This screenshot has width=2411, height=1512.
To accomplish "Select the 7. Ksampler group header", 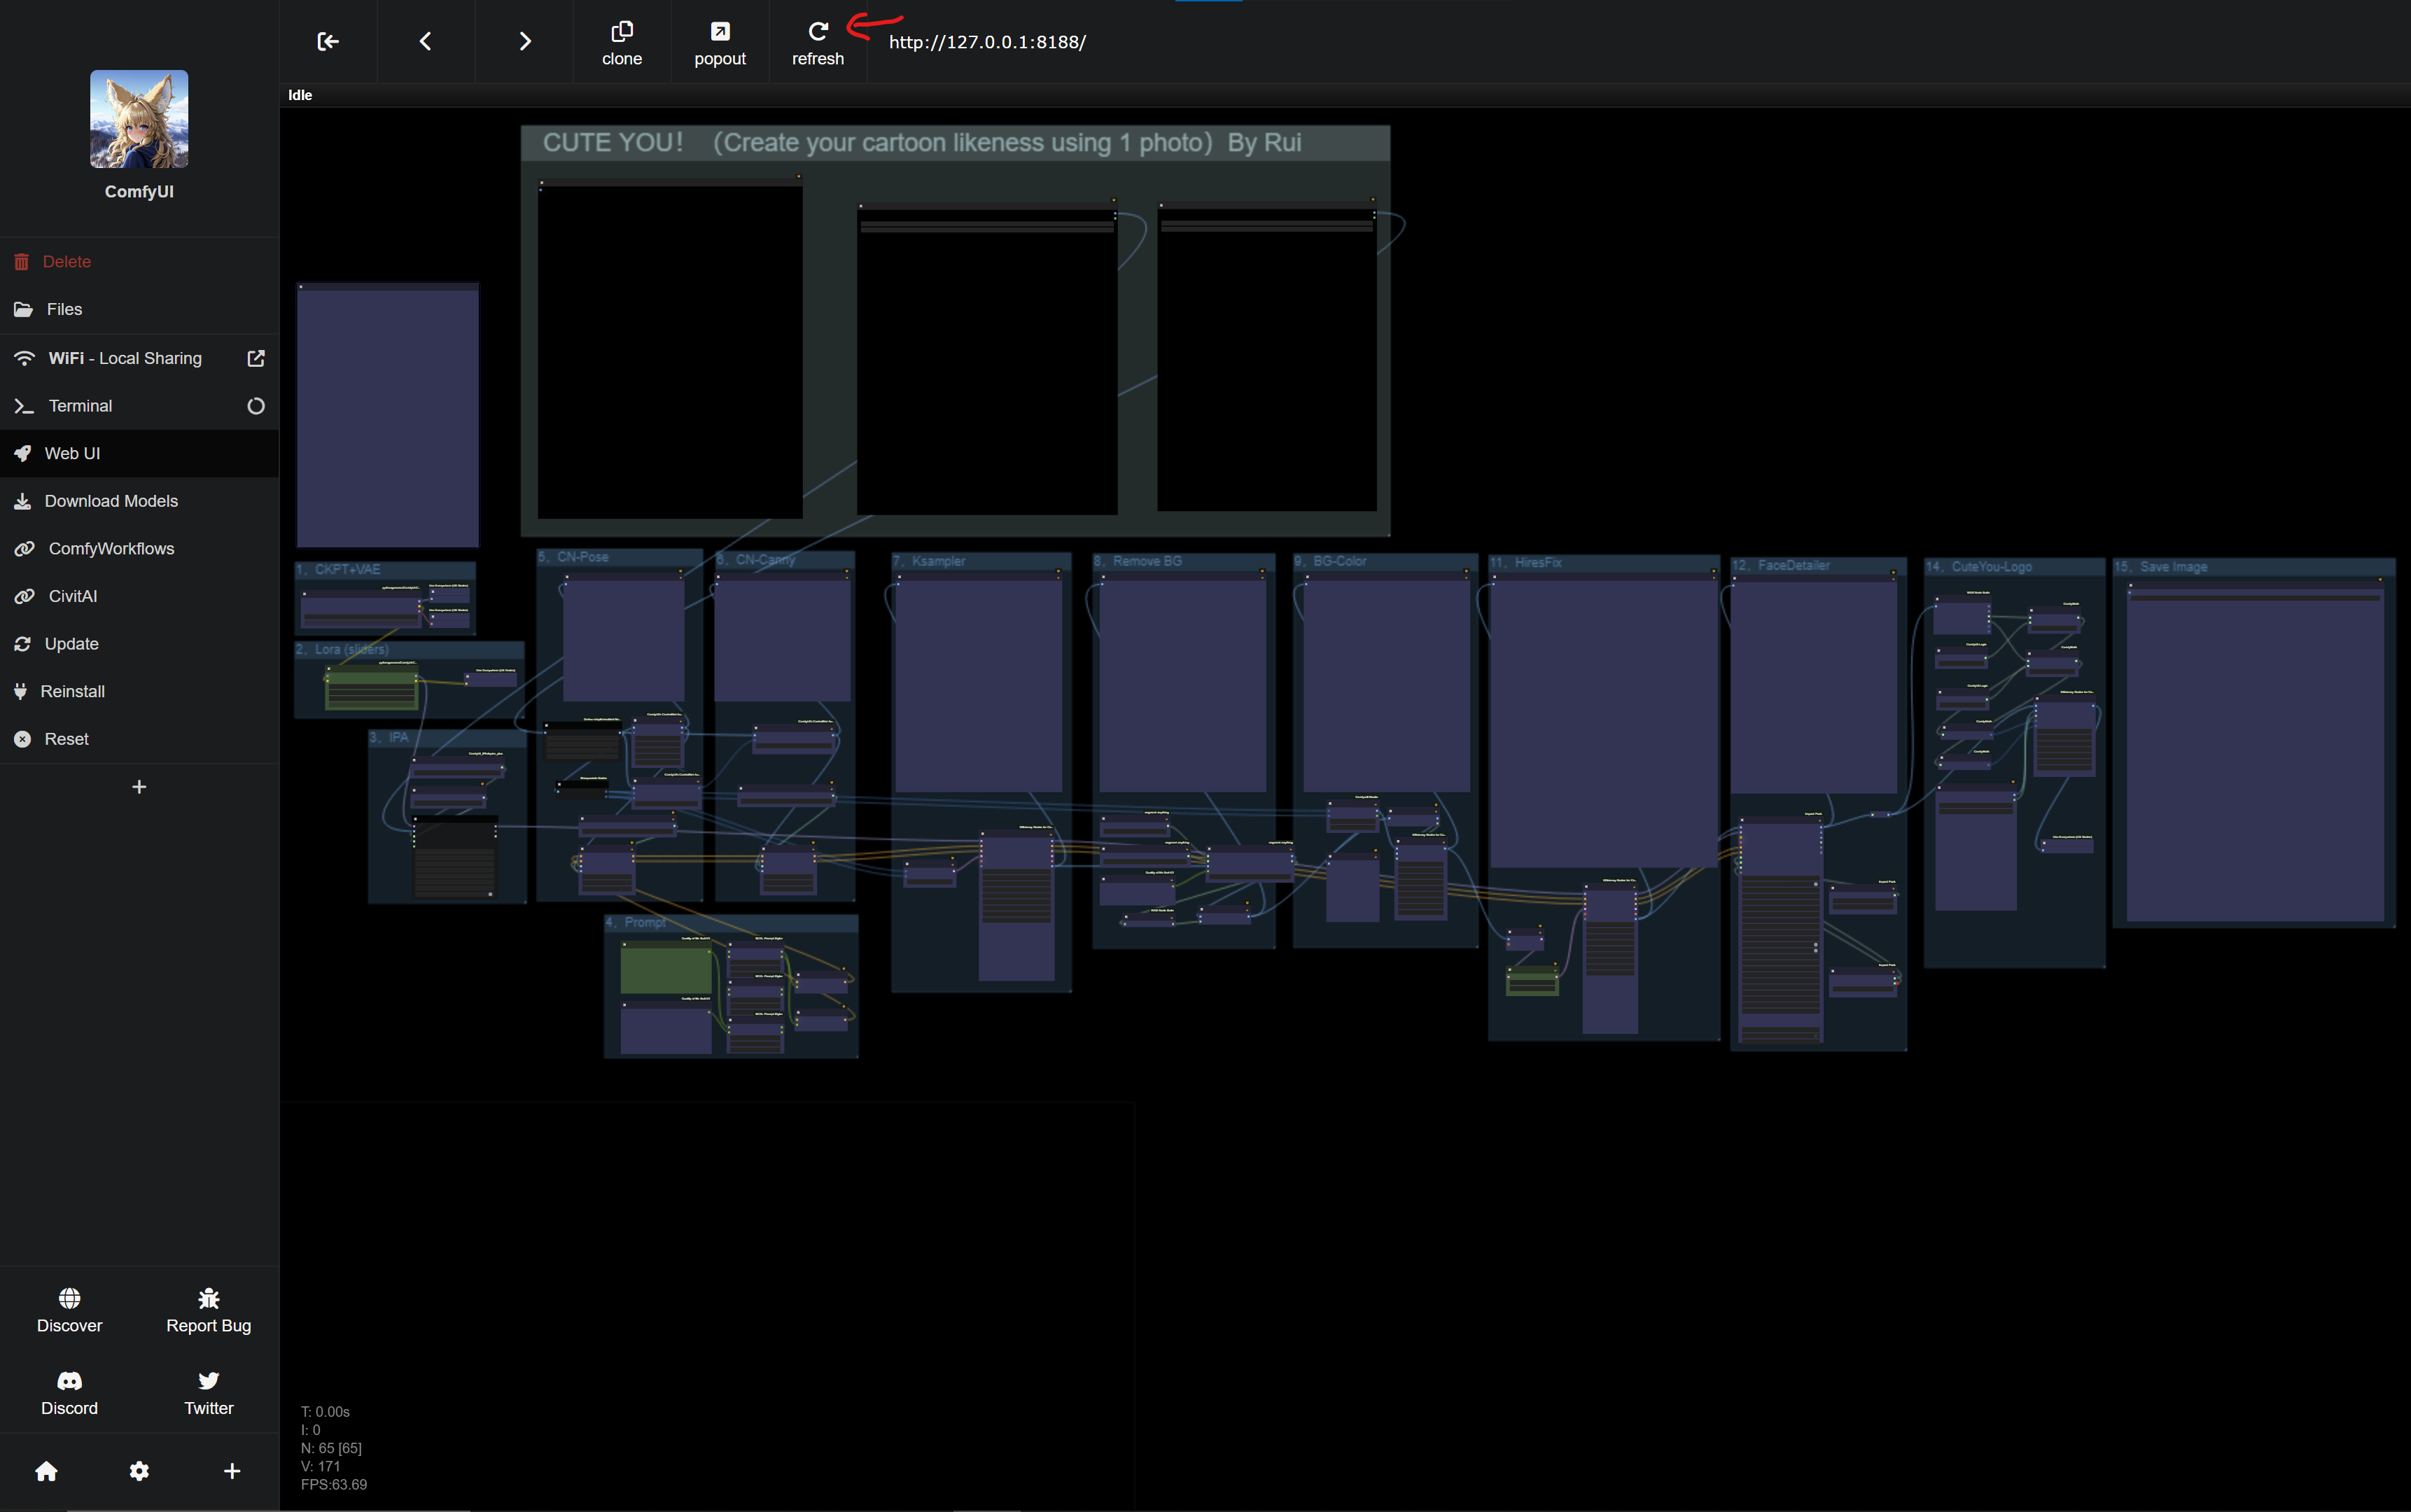I will click(981, 561).
